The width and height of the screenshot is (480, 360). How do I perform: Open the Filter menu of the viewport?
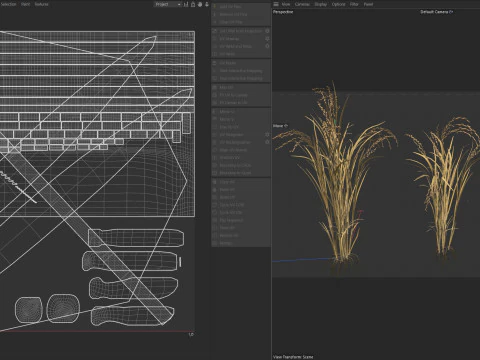pos(354,4)
